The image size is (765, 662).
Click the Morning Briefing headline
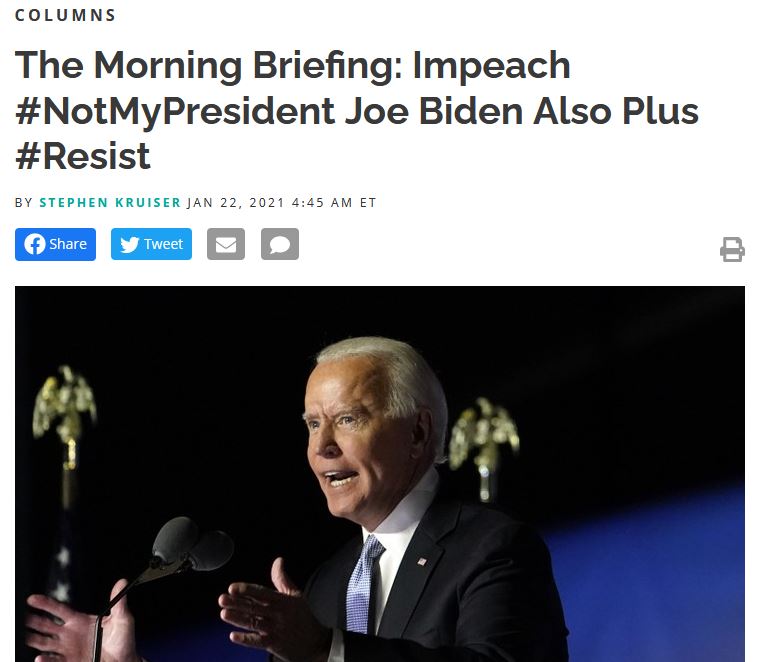tap(357, 110)
